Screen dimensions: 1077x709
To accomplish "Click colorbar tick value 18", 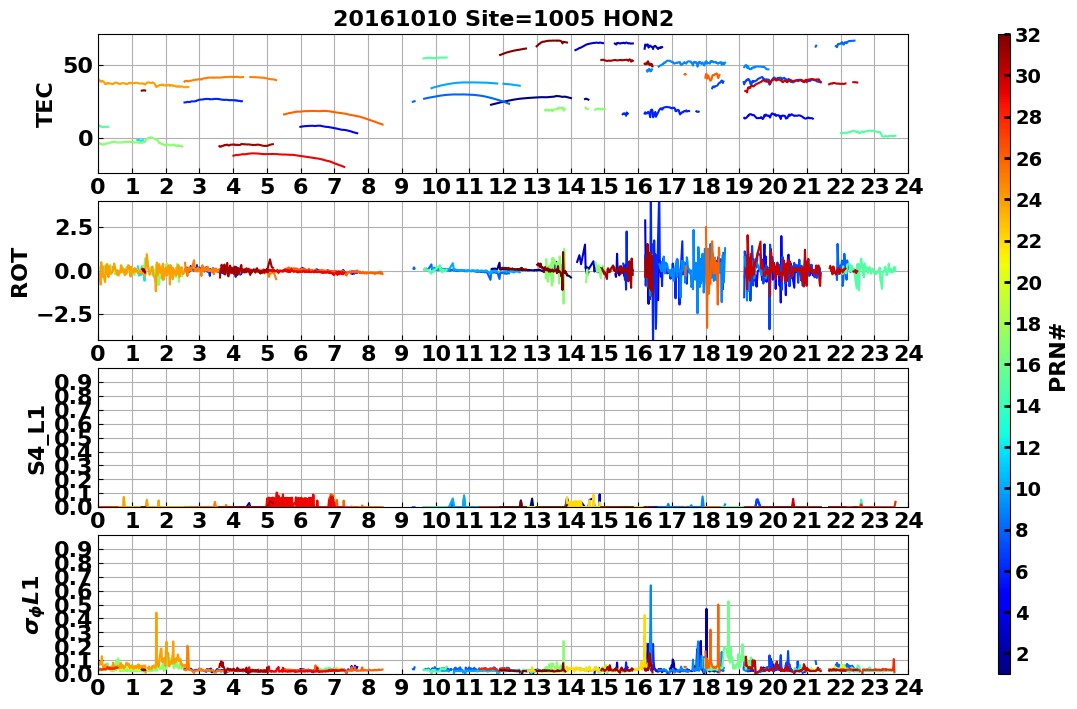I will 1028,324.
